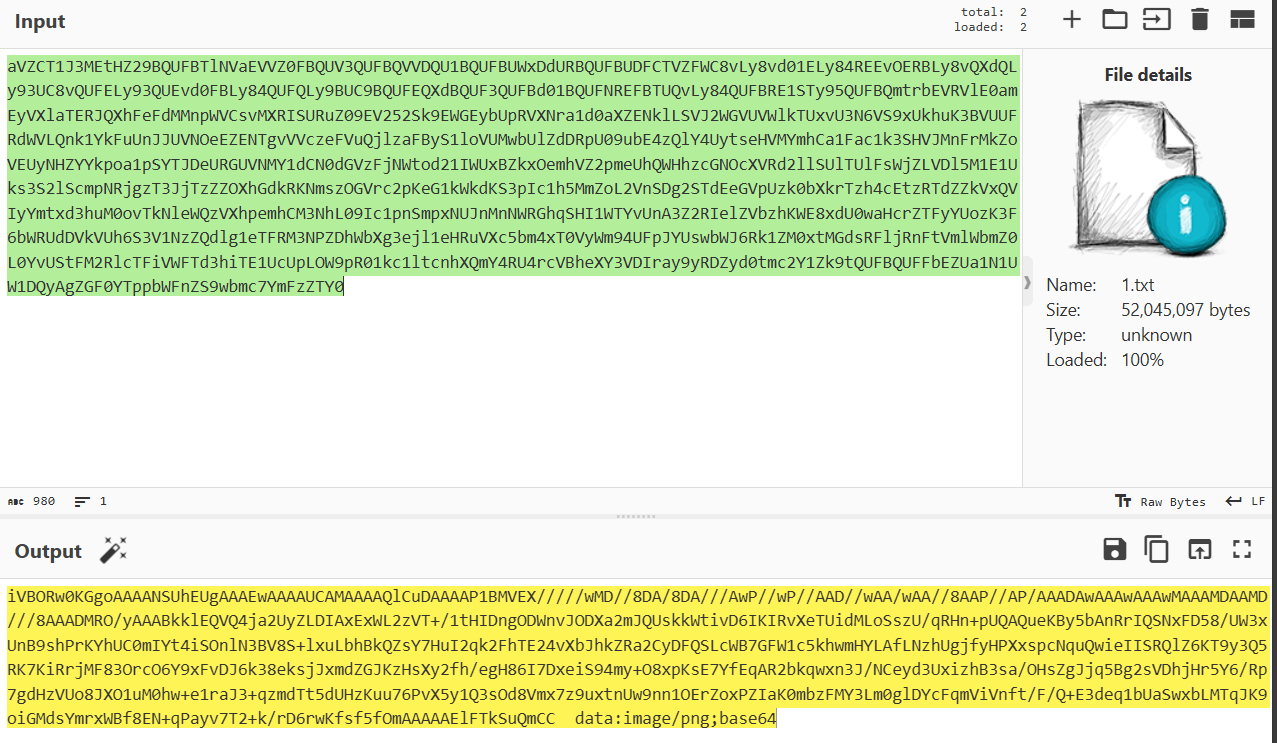Click the line count indicator in status bar
This screenshot has width=1277, height=743.
tap(90, 502)
